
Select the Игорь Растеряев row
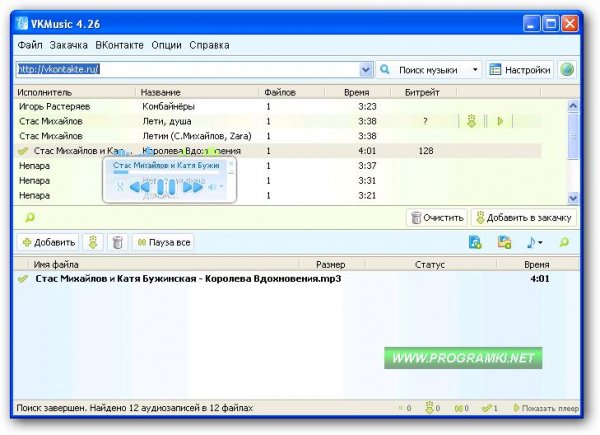(279, 106)
